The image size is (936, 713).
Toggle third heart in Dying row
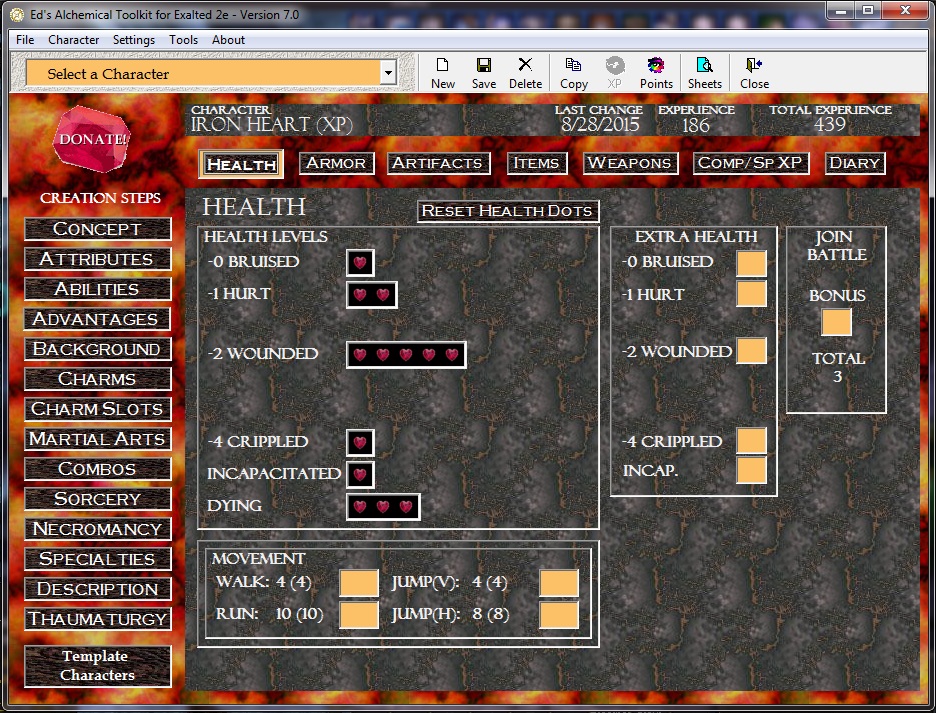406,507
